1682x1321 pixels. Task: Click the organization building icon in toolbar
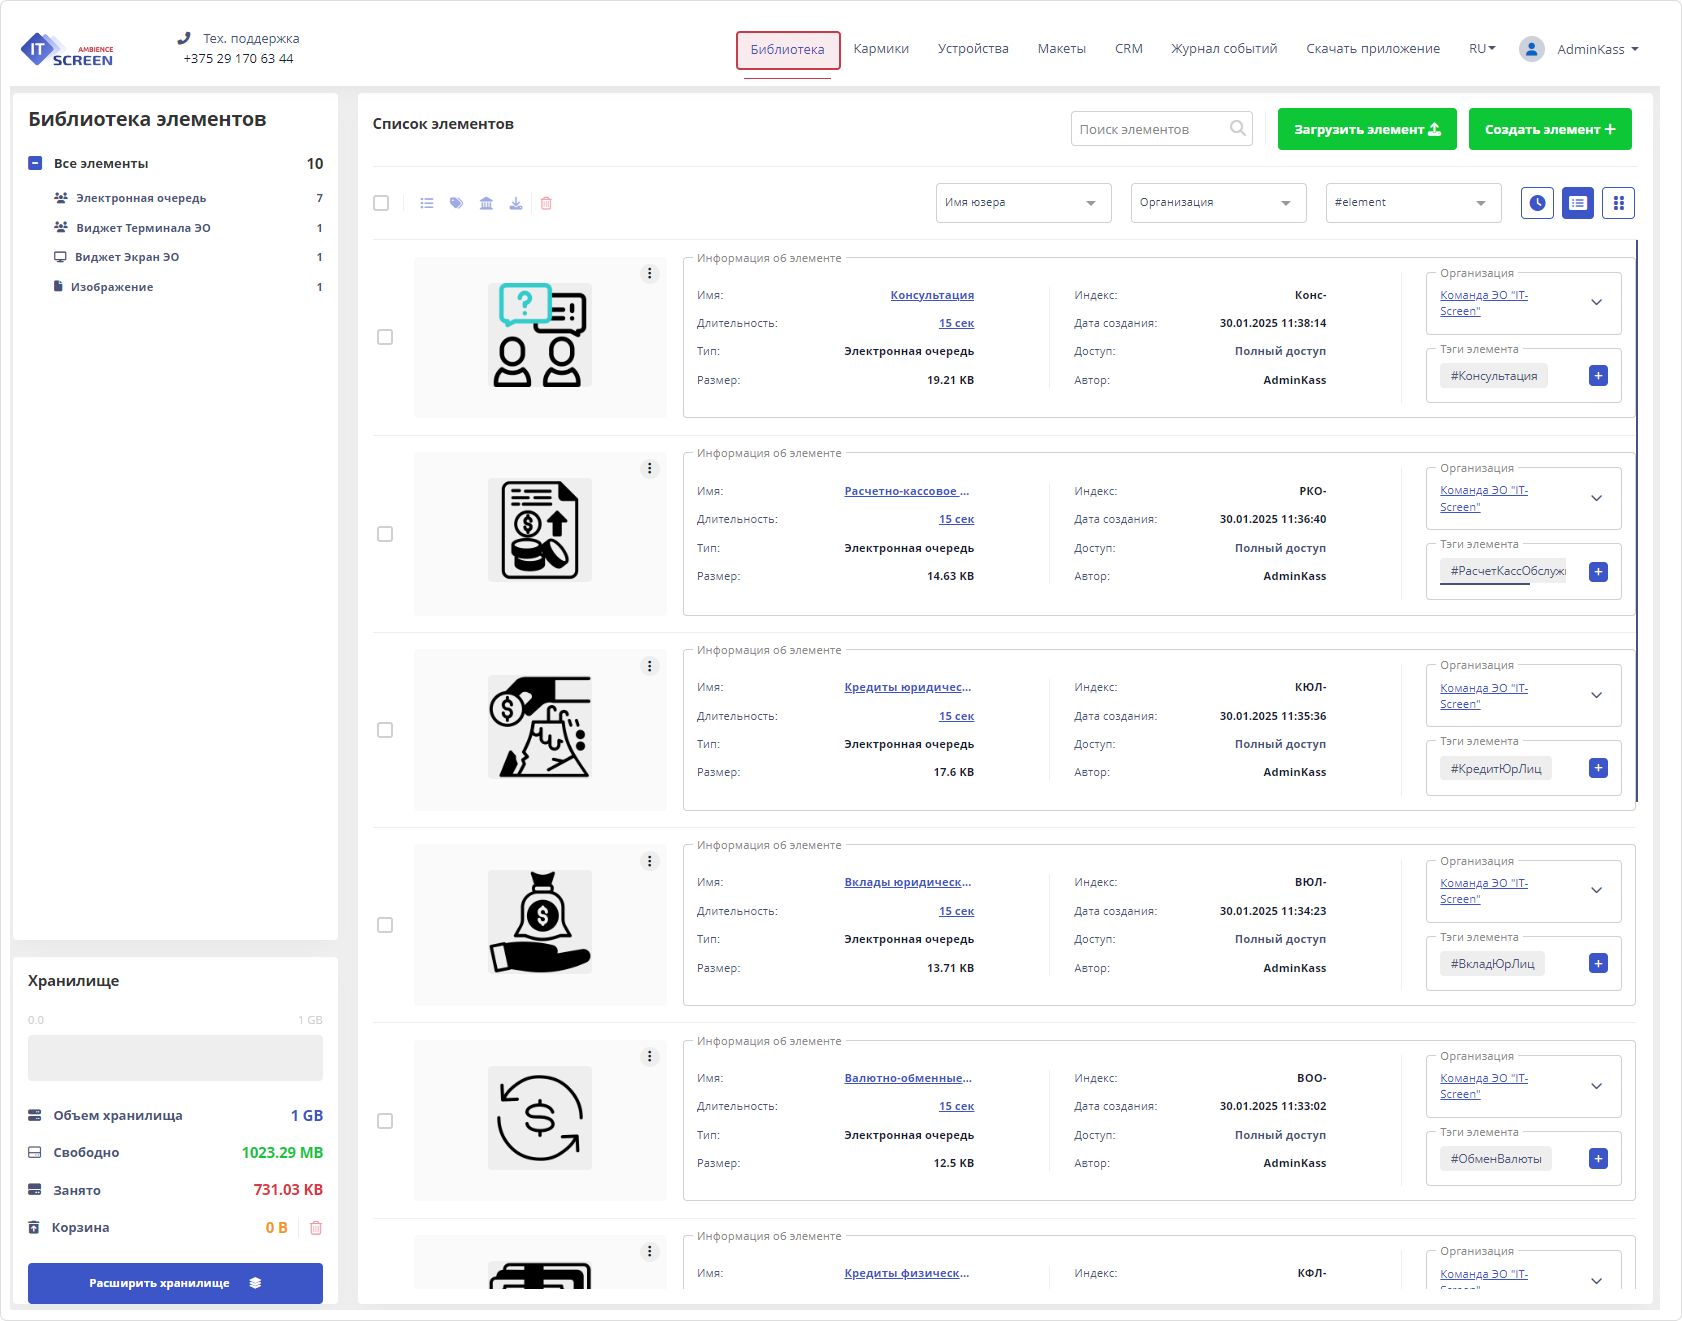click(x=486, y=203)
